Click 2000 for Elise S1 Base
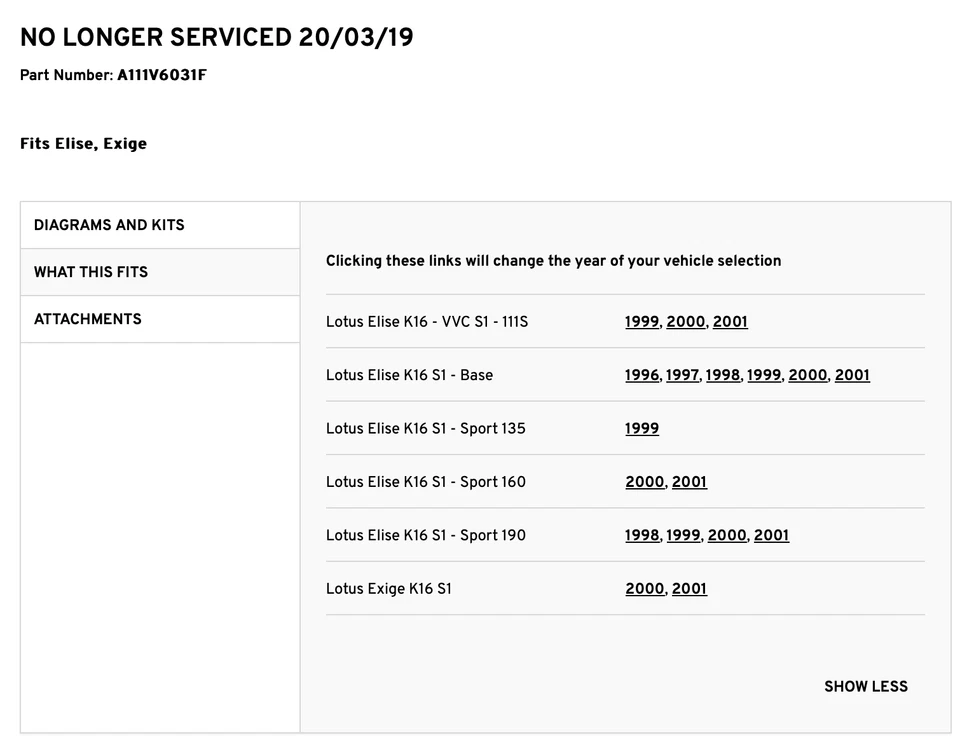 [x=807, y=375]
